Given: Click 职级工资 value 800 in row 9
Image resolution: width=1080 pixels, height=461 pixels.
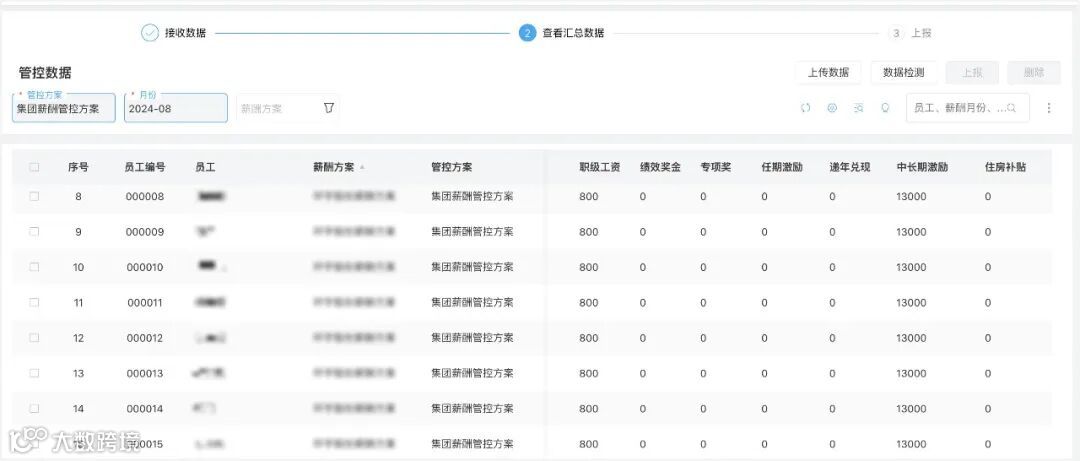Looking at the screenshot, I should (x=589, y=232).
